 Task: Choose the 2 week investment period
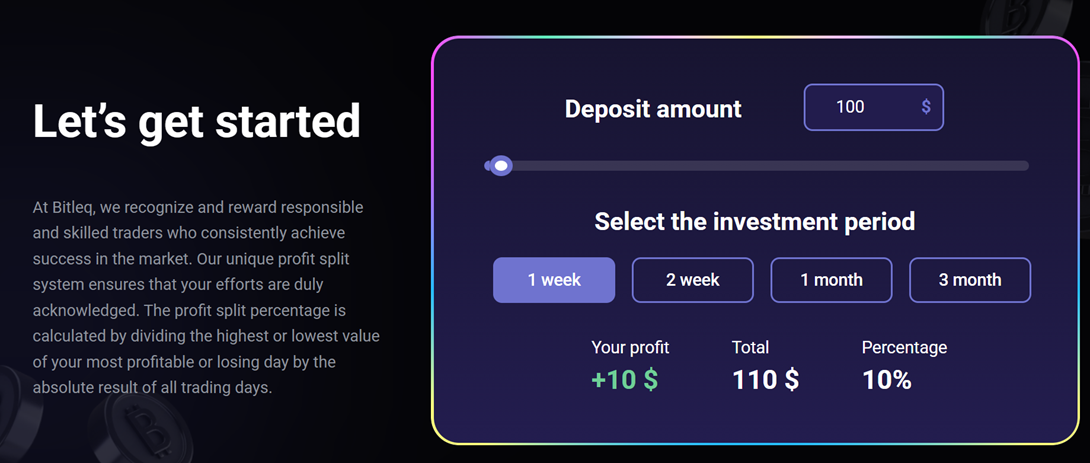pyautogui.click(x=692, y=280)
